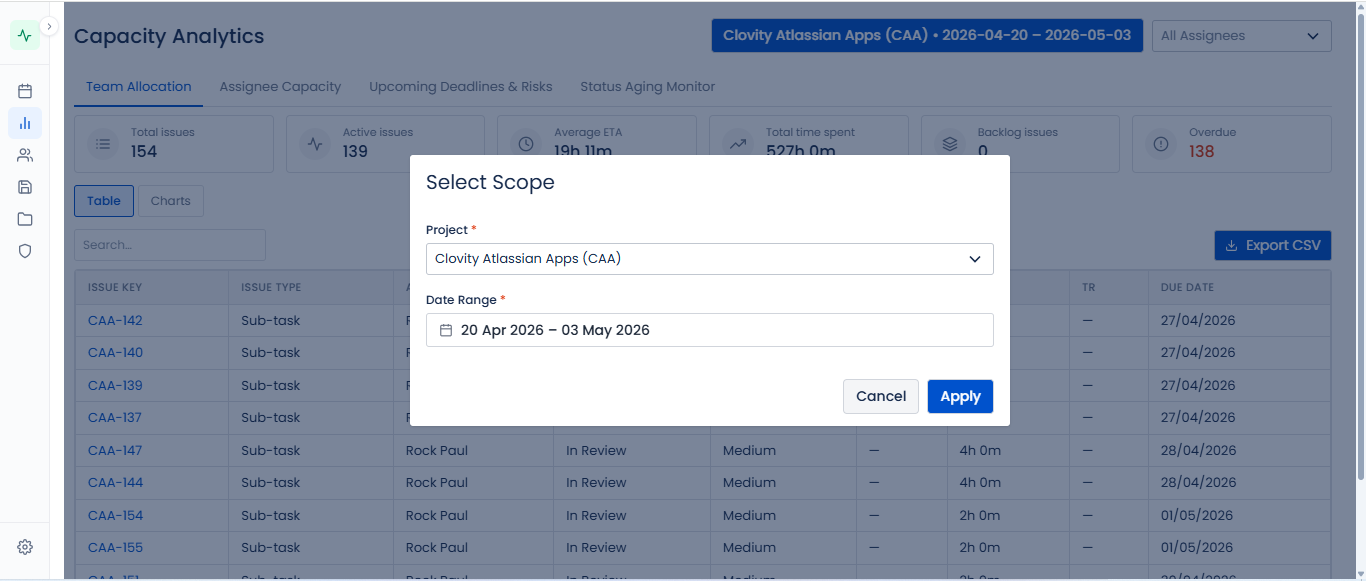Click Rock Paul in the CAA-147 row
Screen dimensions: 1366x581
click(437, 451)
